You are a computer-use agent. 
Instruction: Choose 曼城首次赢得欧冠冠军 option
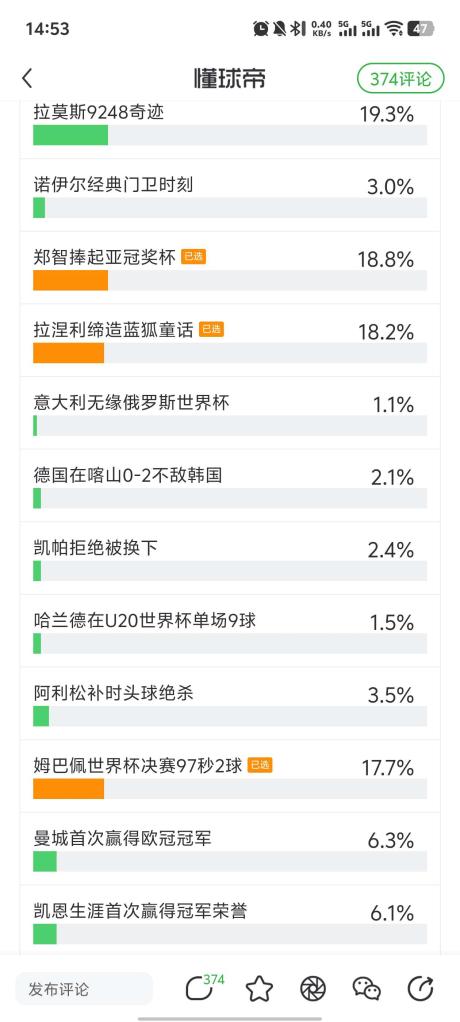point(230,848)
